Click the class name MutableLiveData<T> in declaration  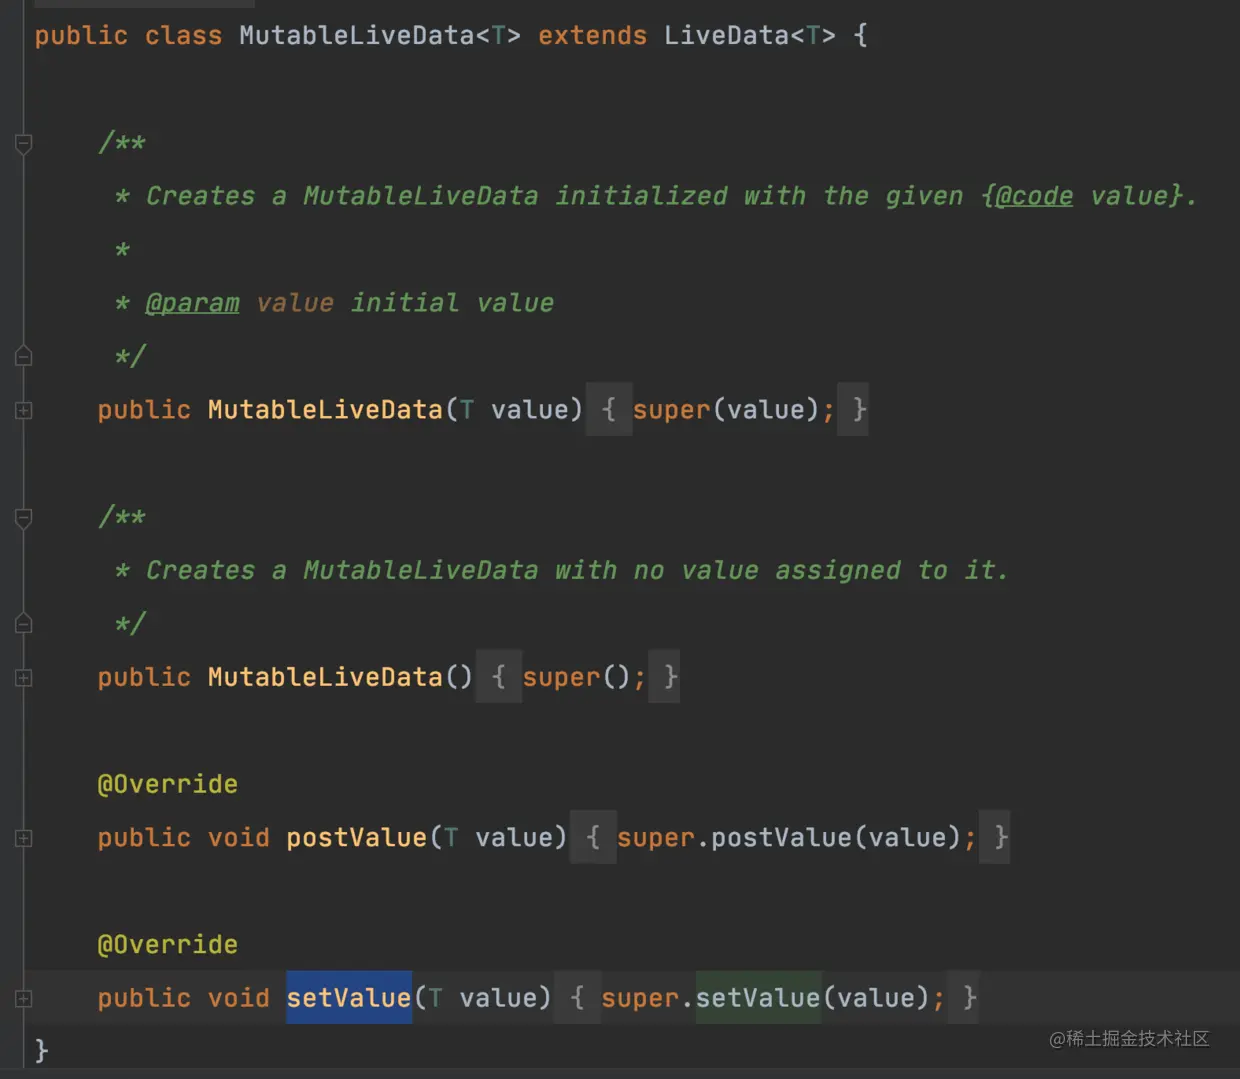point(380,35)
